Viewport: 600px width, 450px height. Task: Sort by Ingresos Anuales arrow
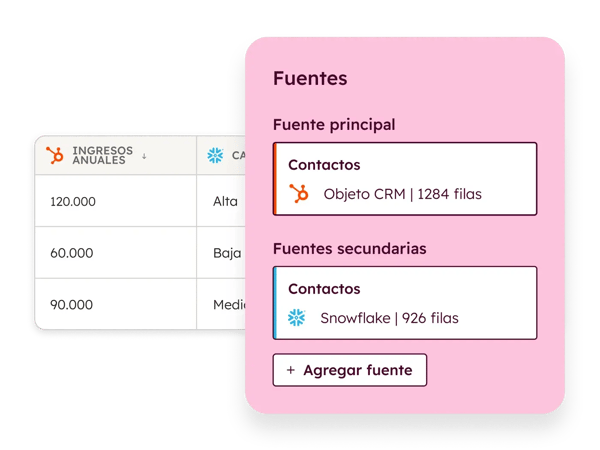[144, 156]
